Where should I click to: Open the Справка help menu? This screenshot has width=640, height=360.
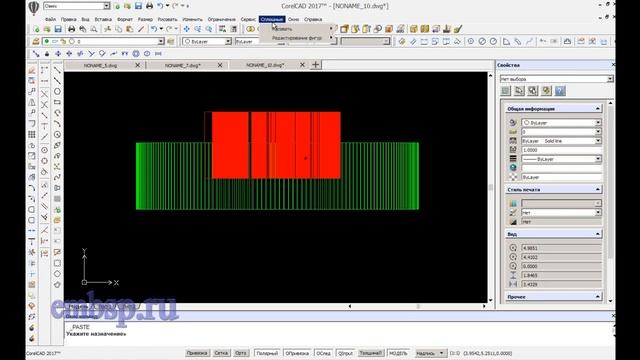point(313,19)
